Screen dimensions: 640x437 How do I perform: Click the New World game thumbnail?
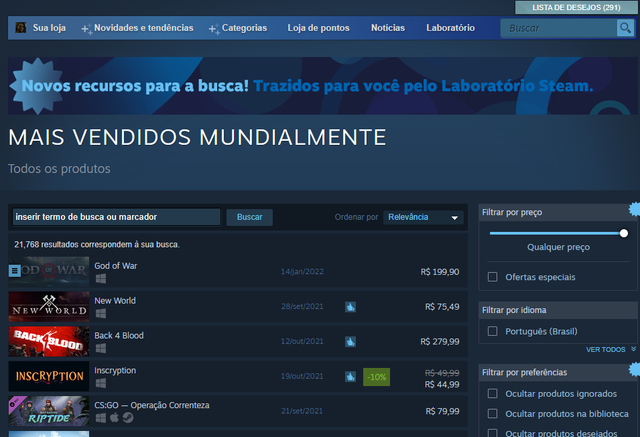[x=49, y=307]
